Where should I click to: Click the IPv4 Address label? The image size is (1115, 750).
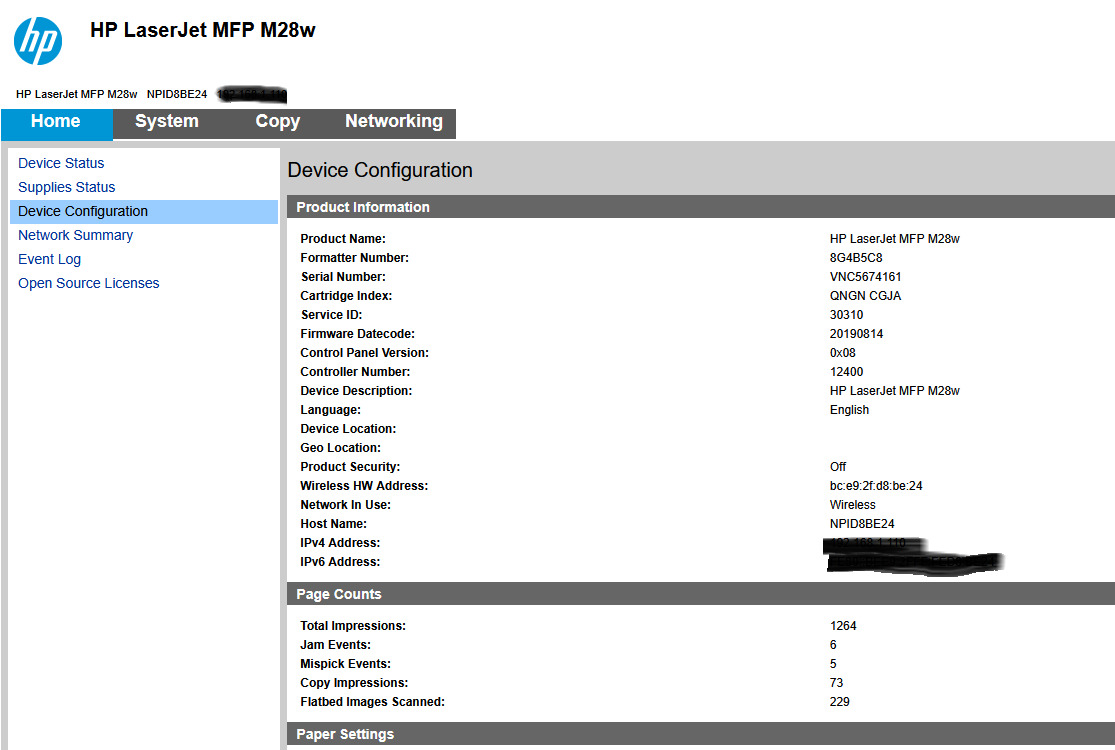coord(340,543)
